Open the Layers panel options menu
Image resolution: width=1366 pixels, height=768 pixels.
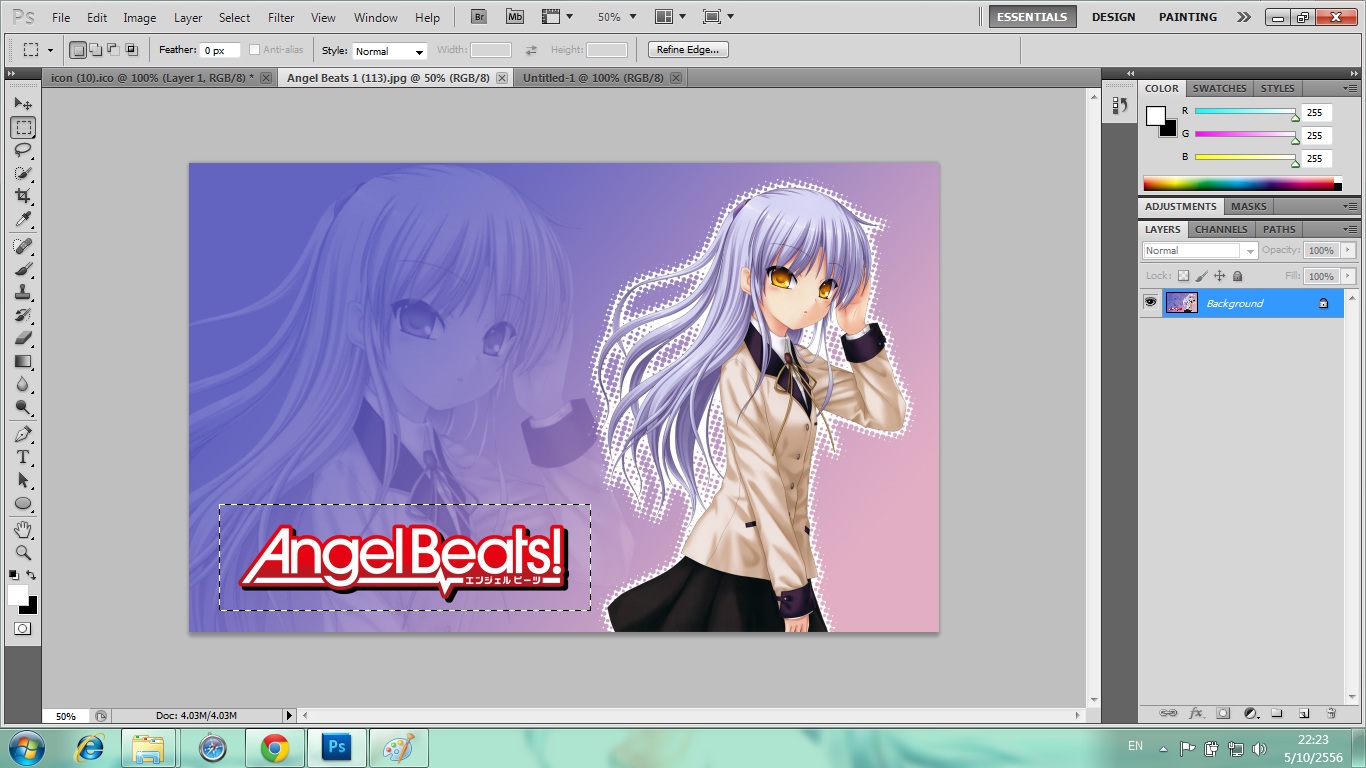point(1350,229)
